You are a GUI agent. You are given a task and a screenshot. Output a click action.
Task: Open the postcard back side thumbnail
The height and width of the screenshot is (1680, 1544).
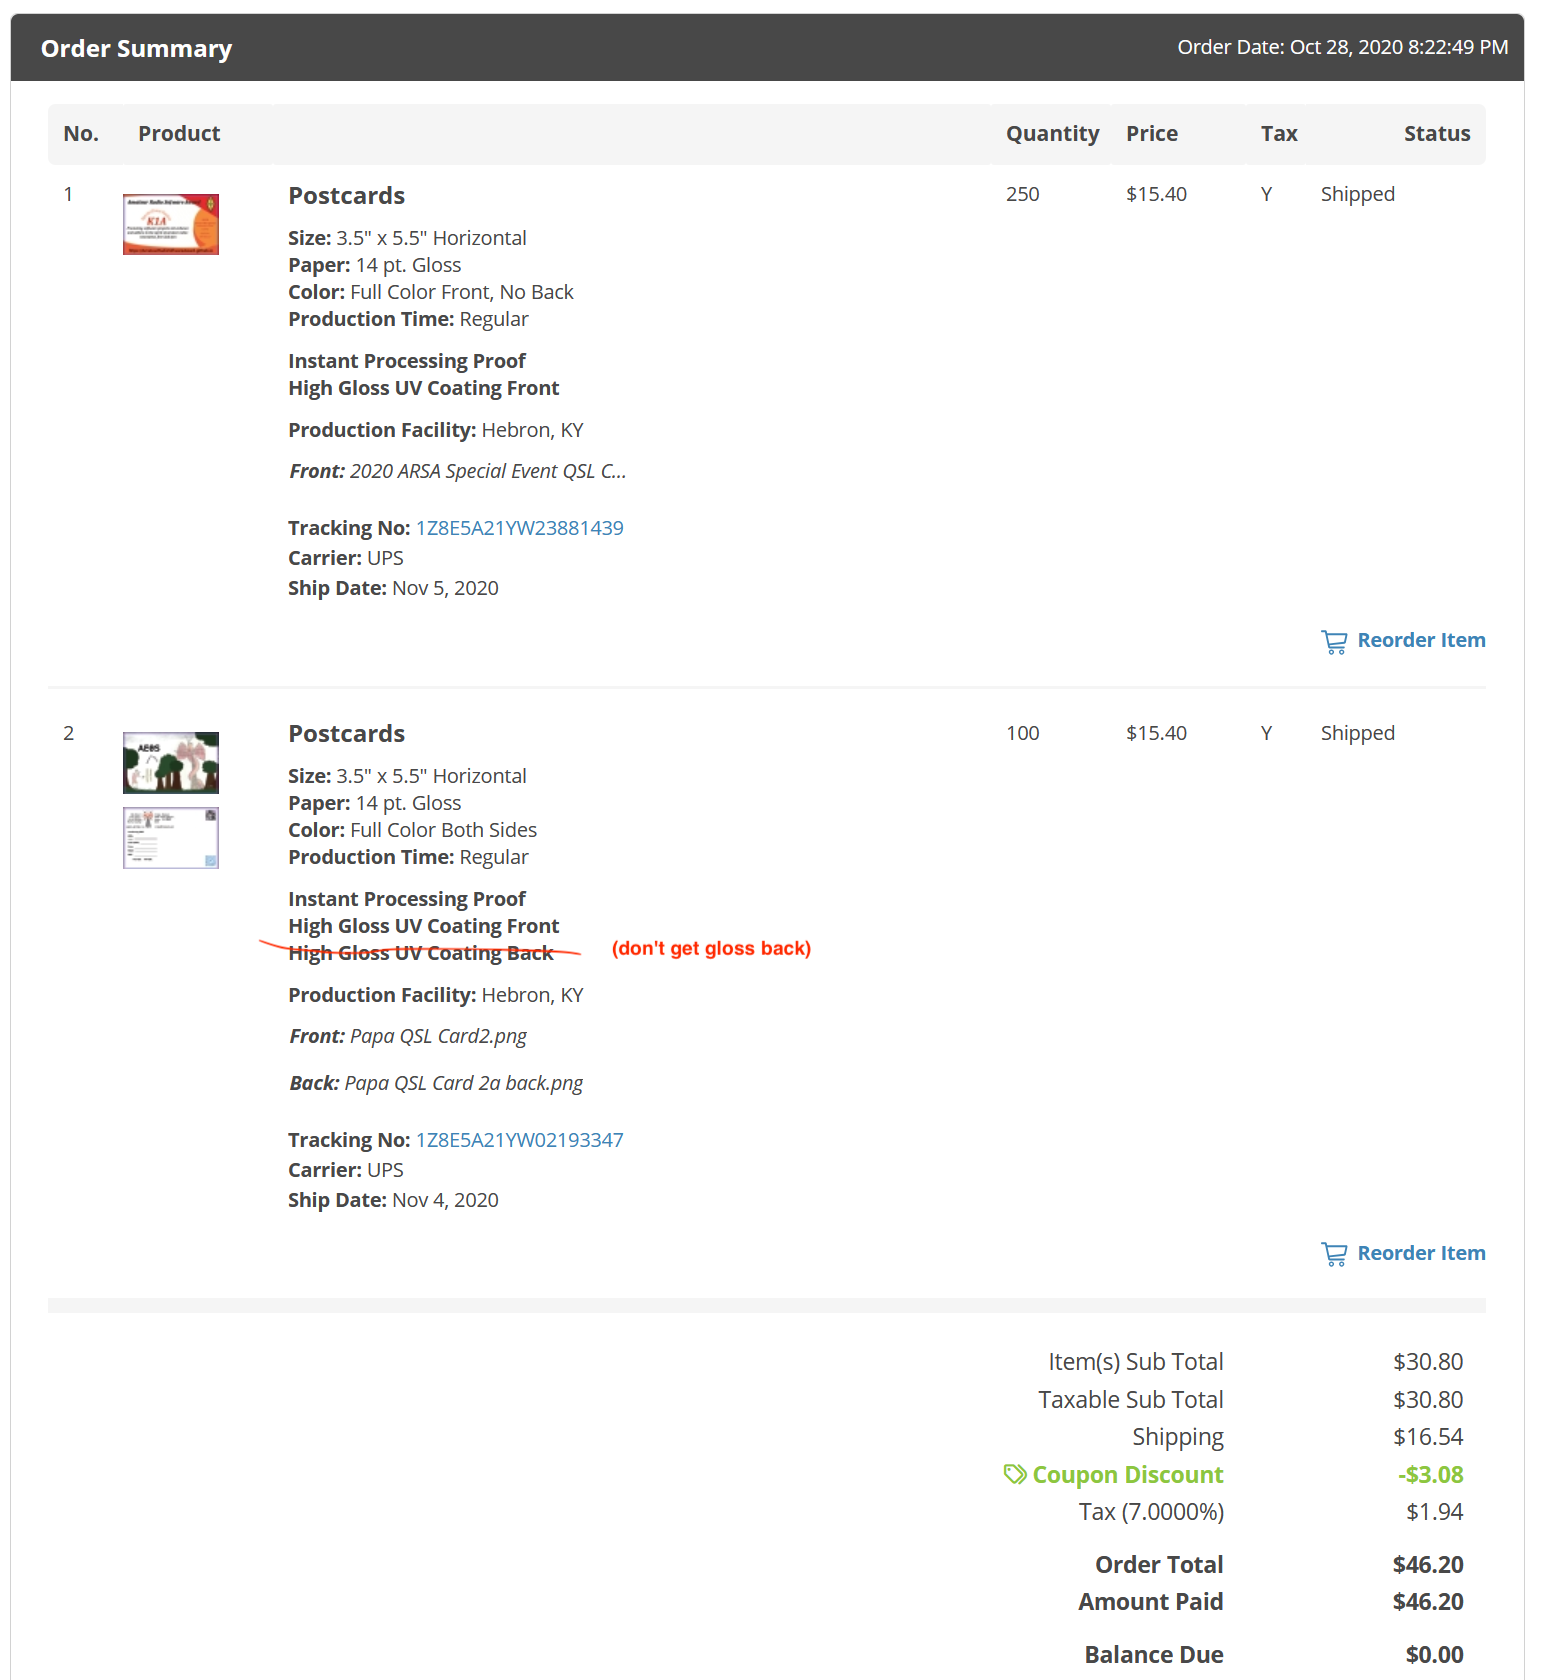(171, 838)
